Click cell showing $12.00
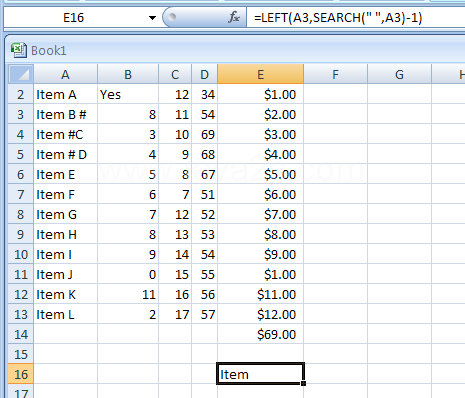This screenshot has width=465, height=398. pos(260,314)
